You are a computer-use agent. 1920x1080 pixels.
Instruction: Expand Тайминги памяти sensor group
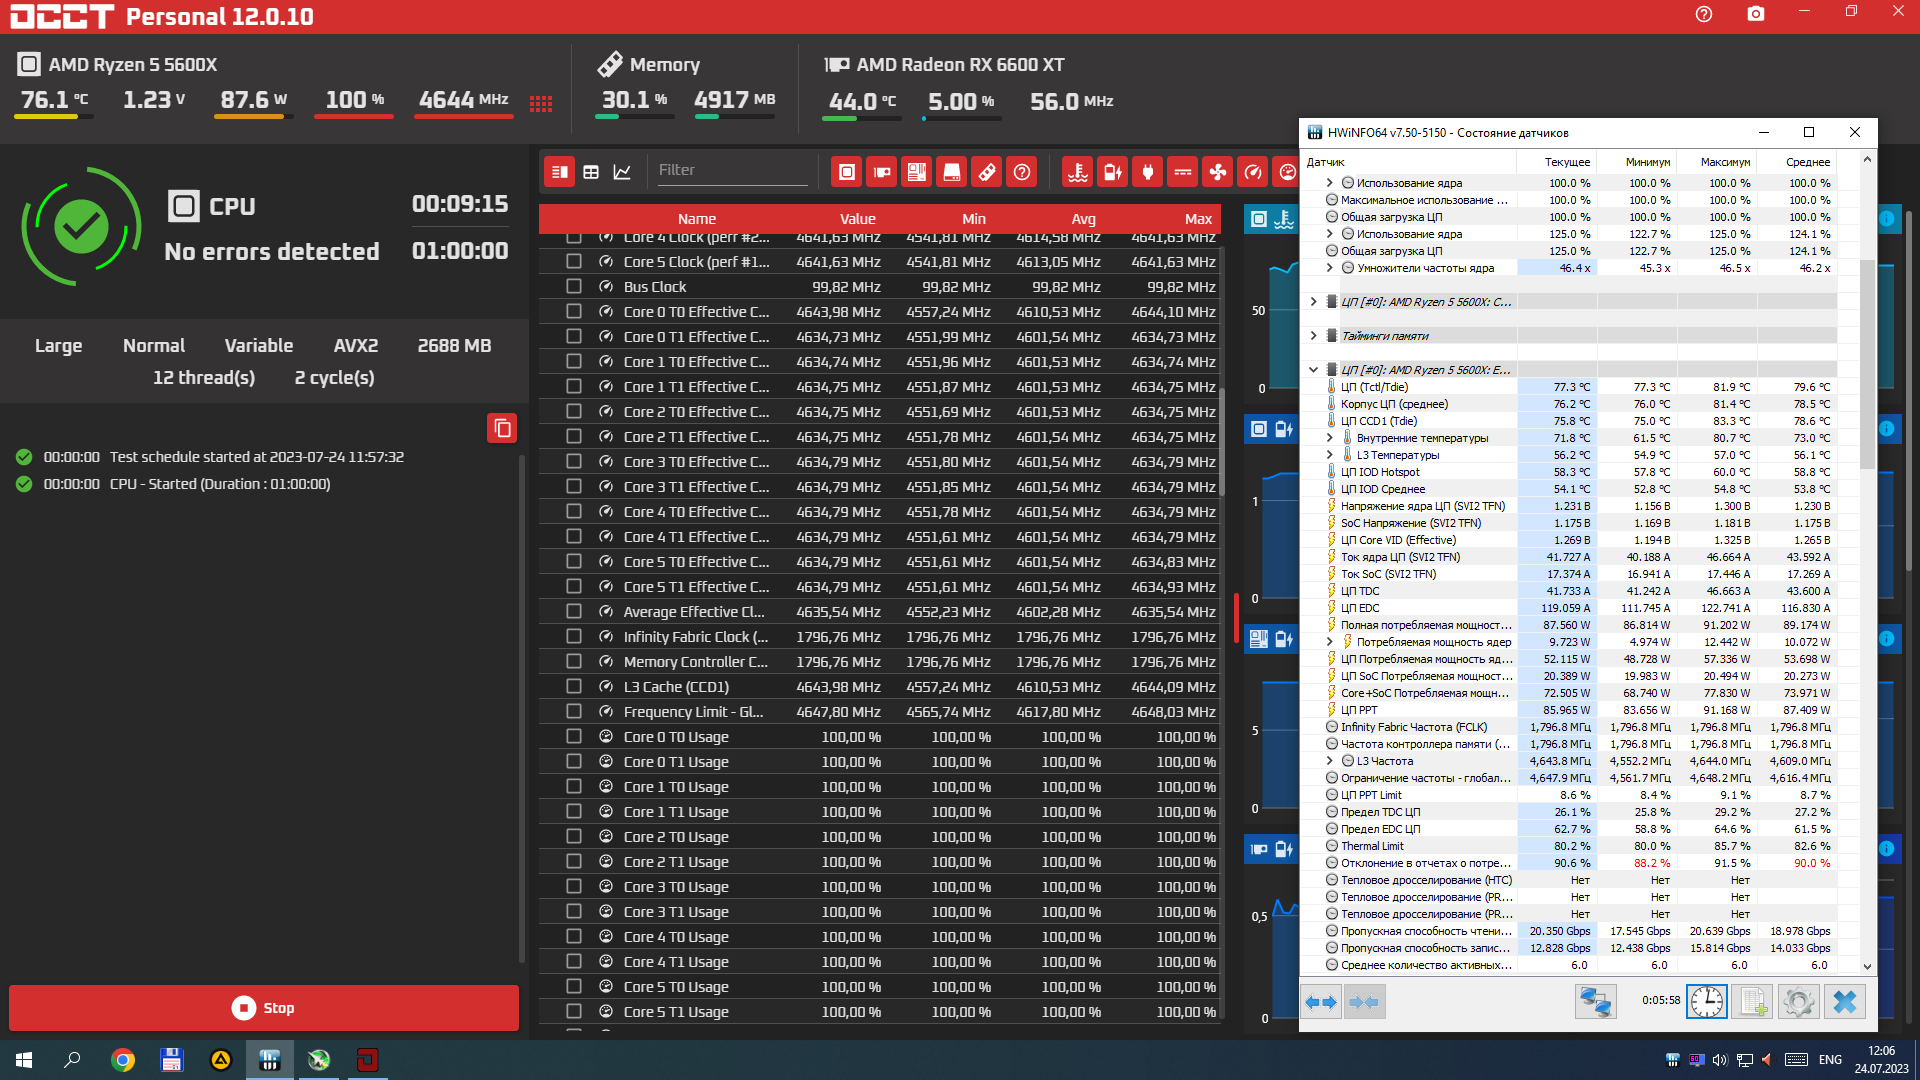1314,336
